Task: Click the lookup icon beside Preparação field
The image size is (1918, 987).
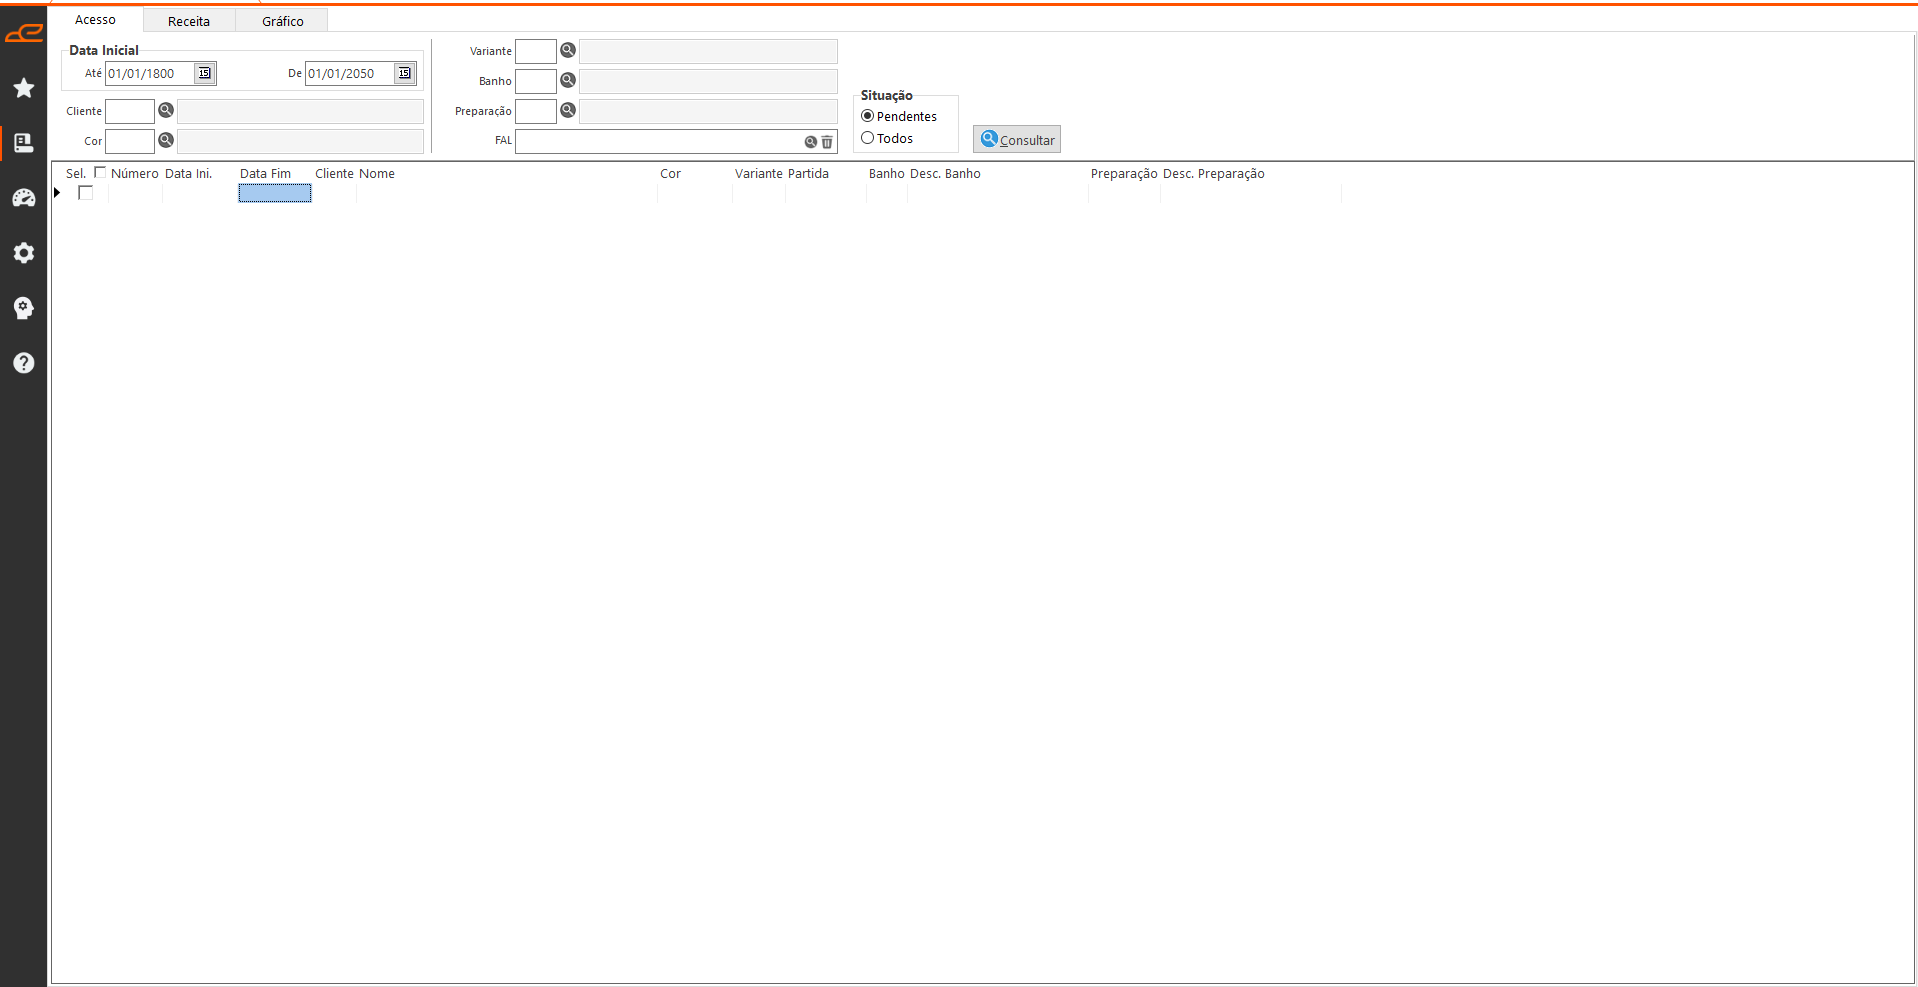Action: click(x=568, y=110)
